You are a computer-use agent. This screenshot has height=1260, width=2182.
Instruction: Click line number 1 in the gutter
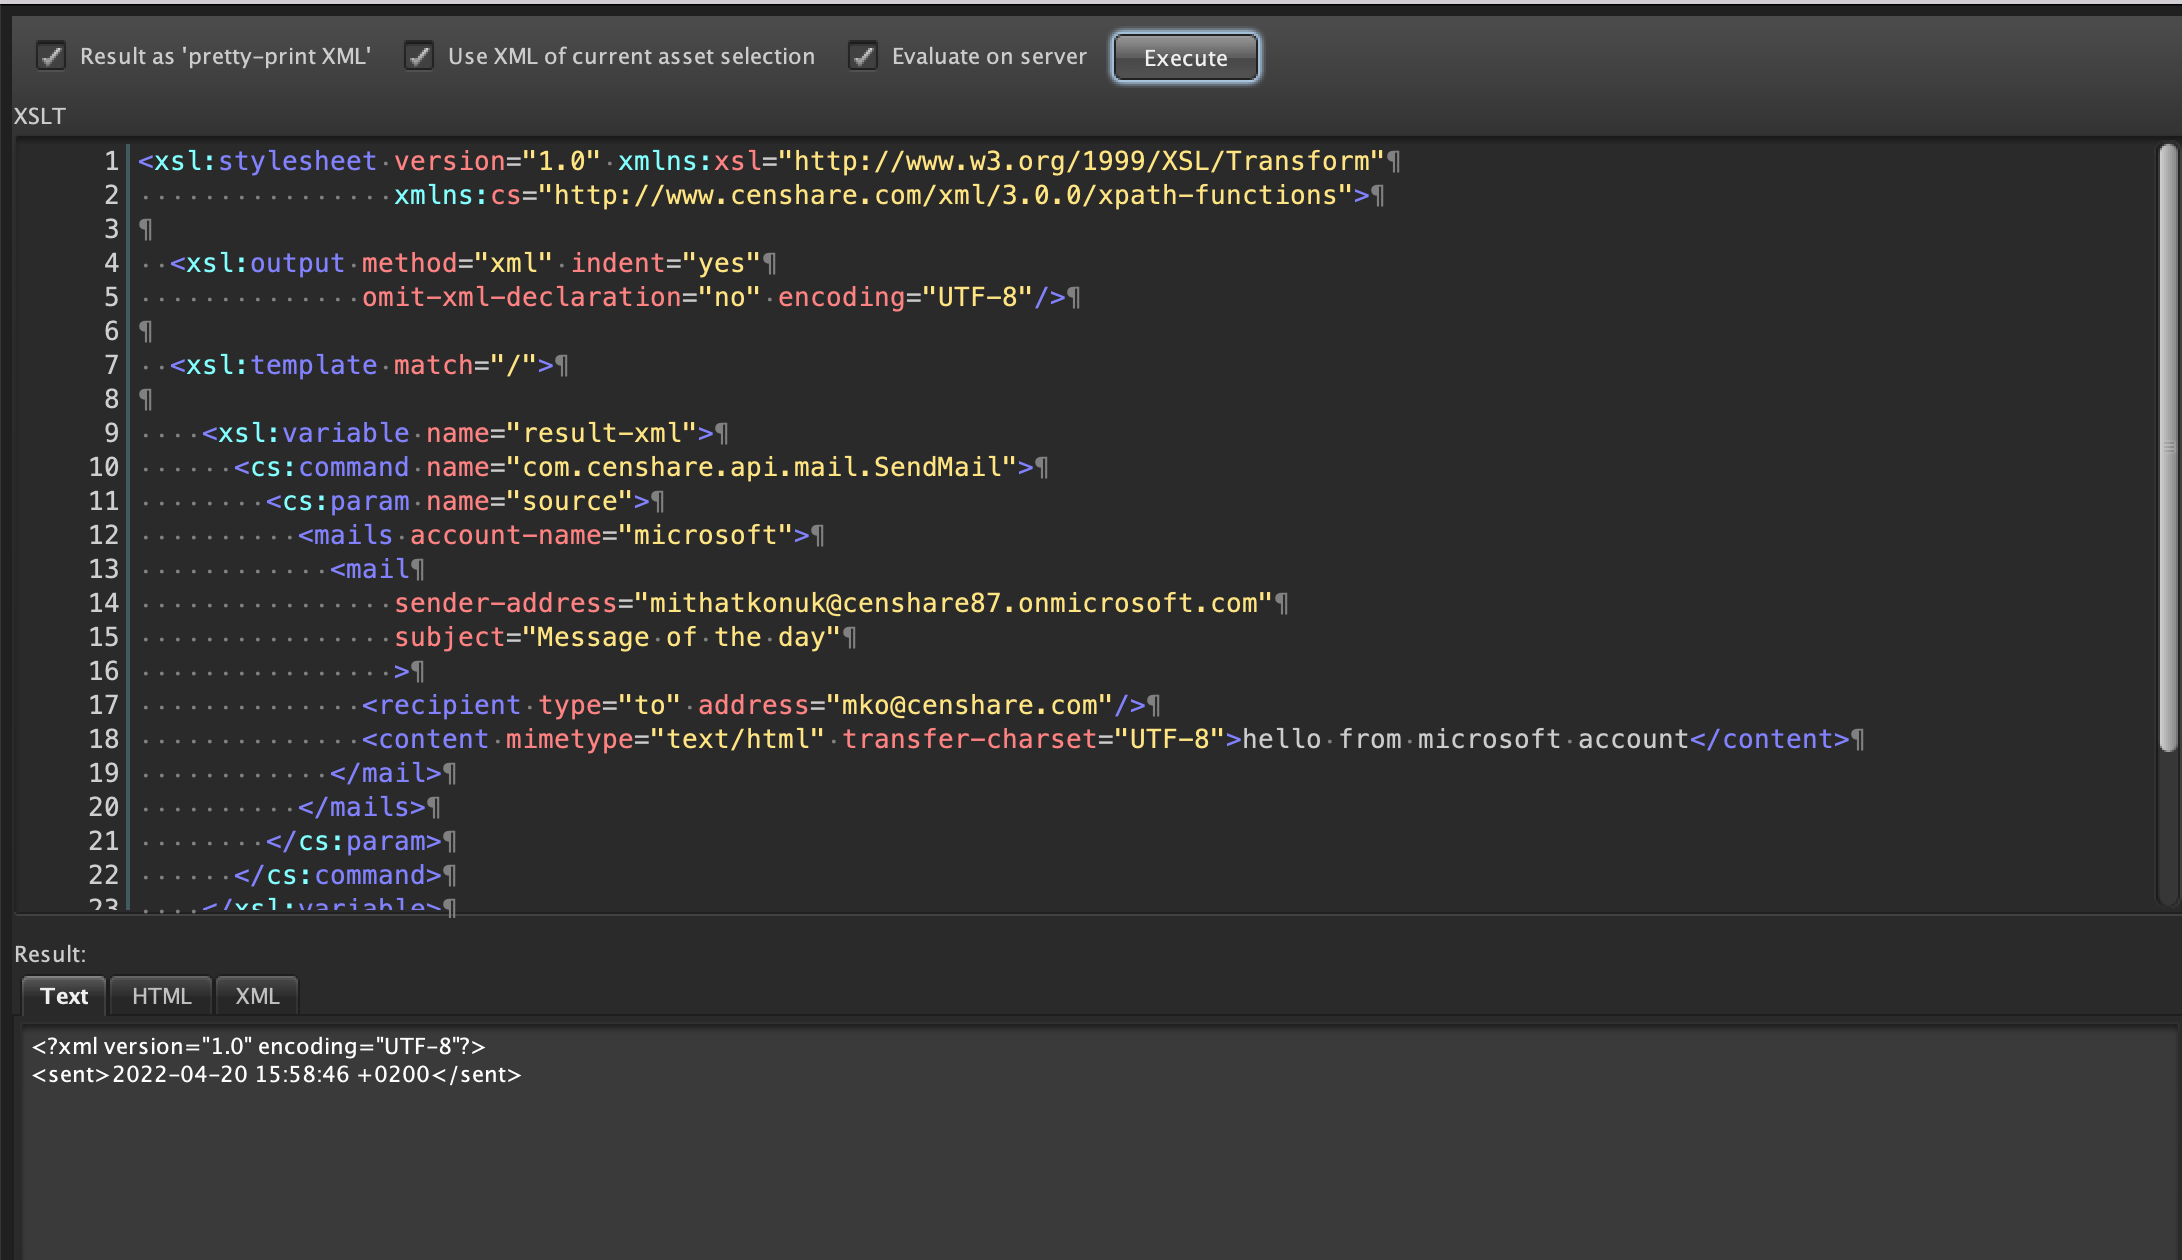pyautogui.click(x=110, y=160)
